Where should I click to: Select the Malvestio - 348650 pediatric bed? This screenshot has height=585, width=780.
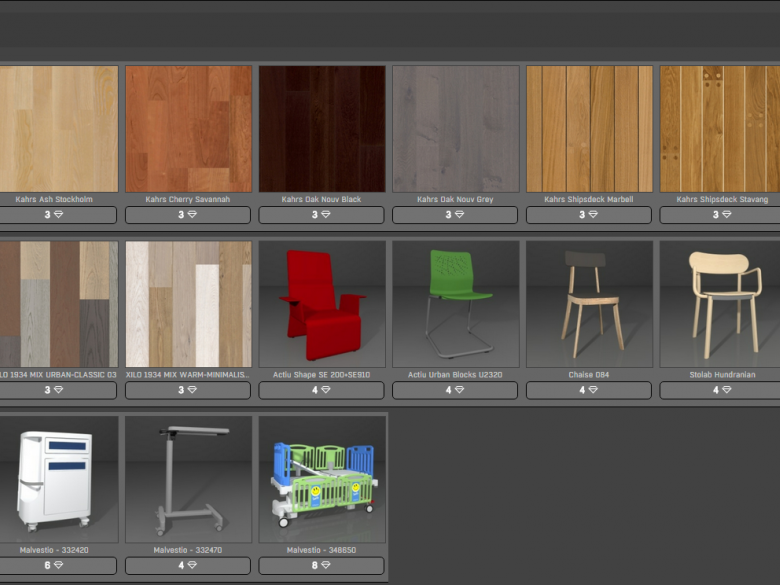[x=322, y=480]
